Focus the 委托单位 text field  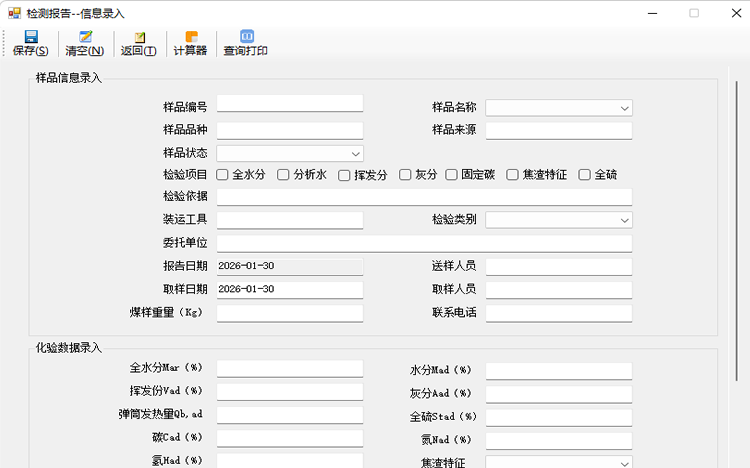tap(424, 243)
